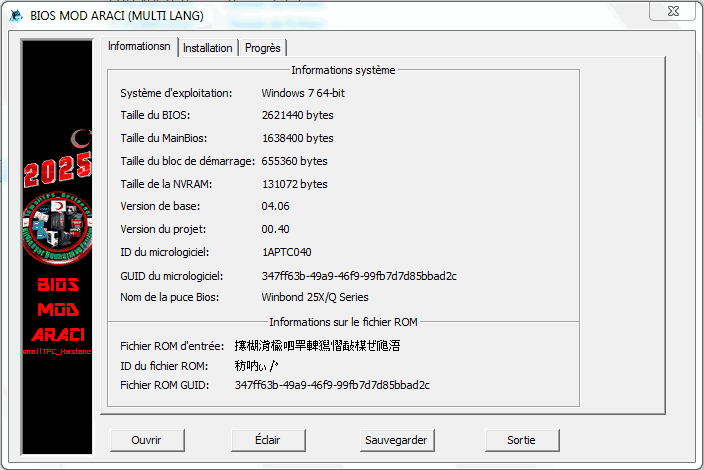This screenshot has height=470, width=704.
Task: Select the Windows 7 64-bit value
Action: click(303, 93)
